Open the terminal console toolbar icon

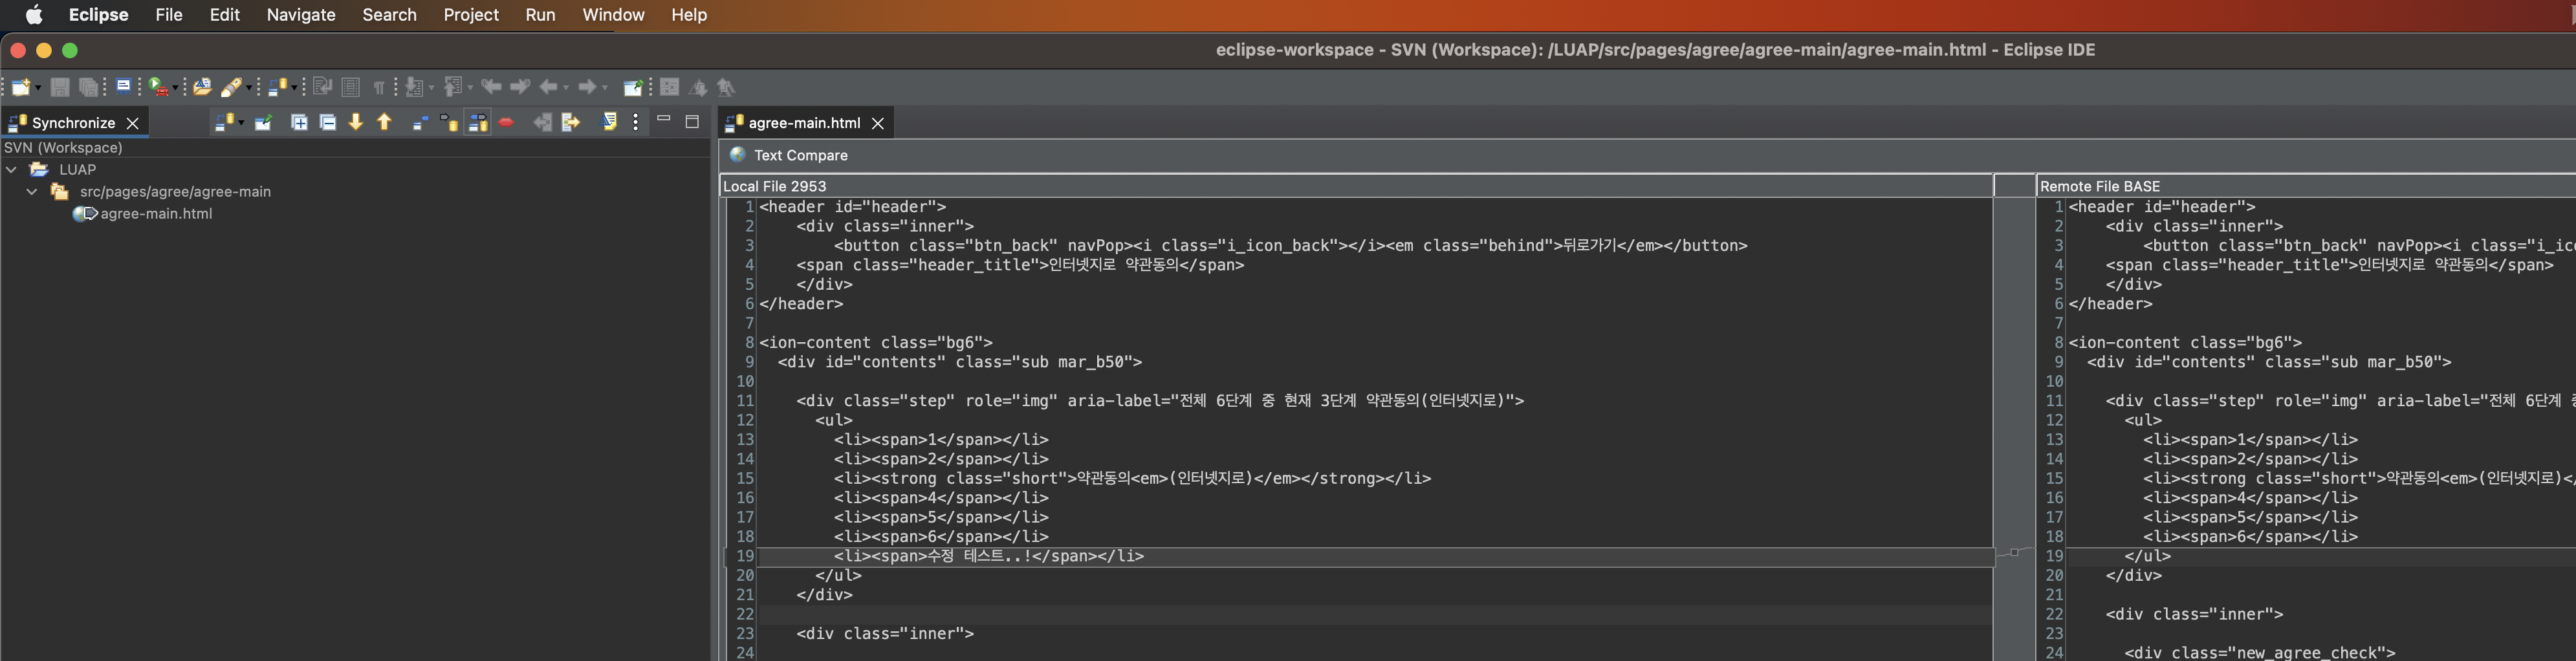click(x=123, y=87)
